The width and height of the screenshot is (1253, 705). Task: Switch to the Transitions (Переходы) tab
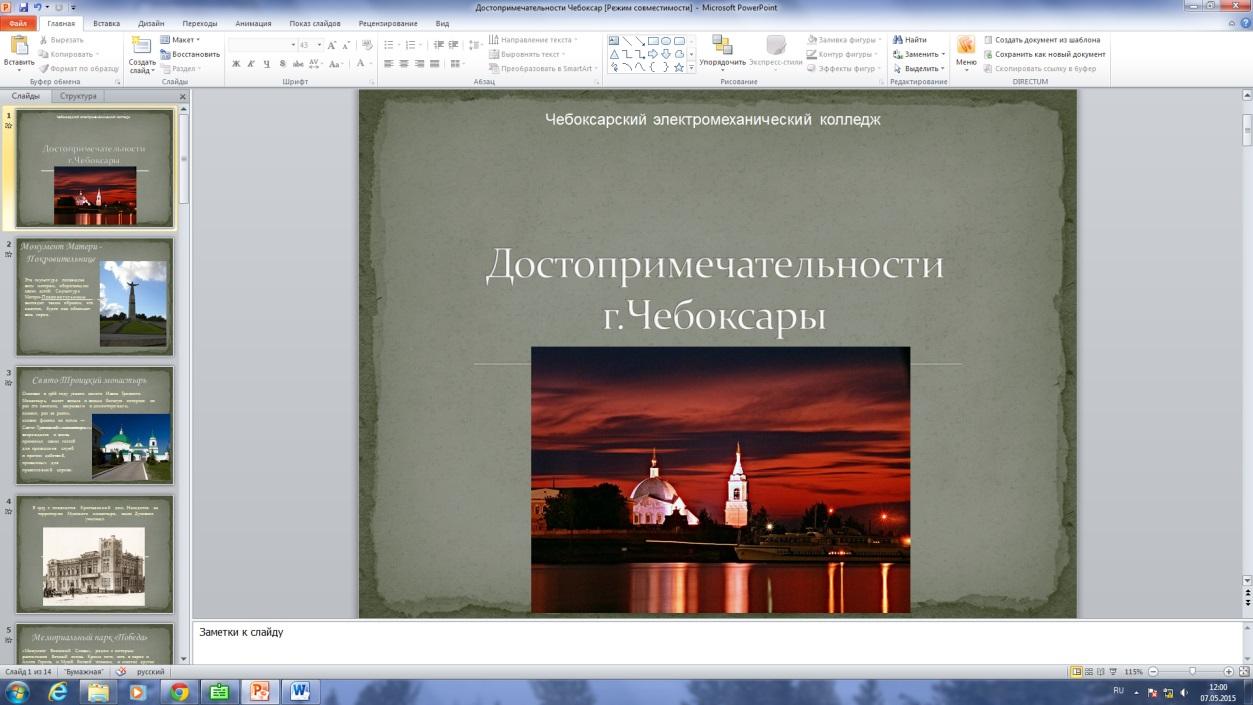coord(201,23)
